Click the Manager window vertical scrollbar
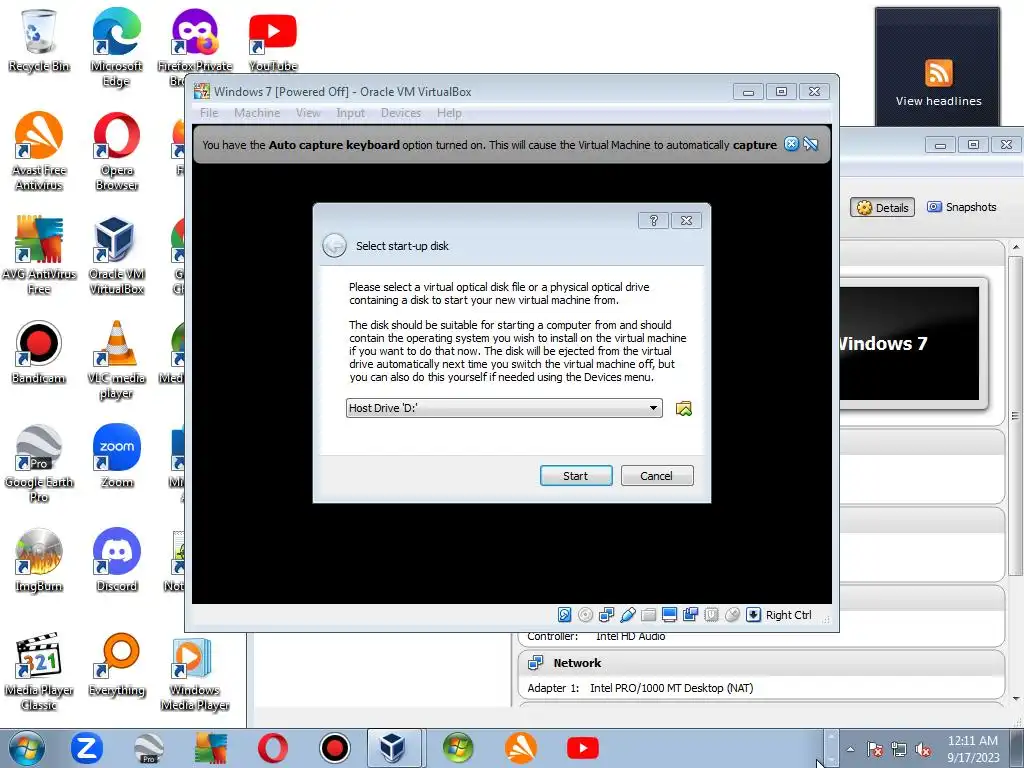This screenshot has width=1024, height=768. [1016, 414]
